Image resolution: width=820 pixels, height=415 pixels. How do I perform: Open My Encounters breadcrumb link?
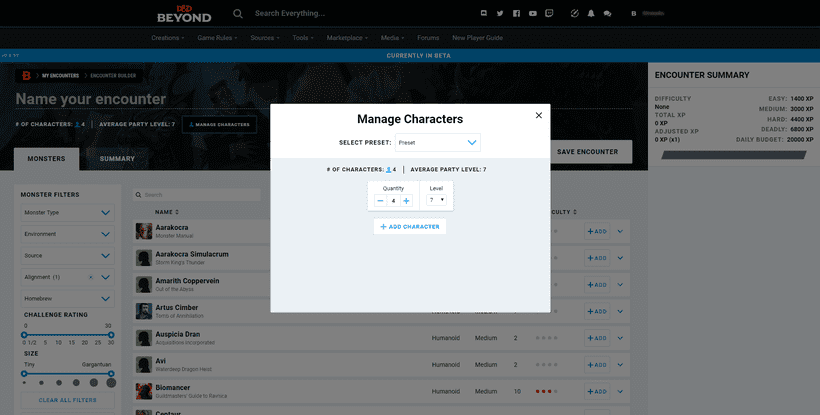pyautogui.click(x=60, y=76)
